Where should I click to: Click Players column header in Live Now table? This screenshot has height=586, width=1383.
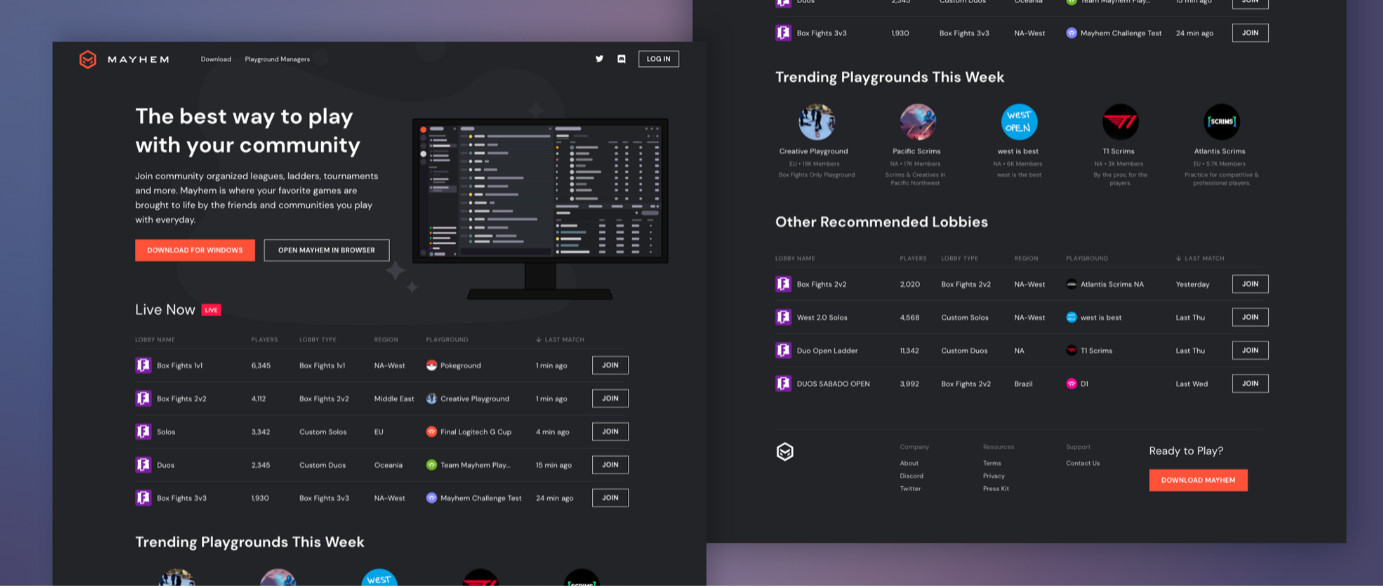(x=265, y=340)
